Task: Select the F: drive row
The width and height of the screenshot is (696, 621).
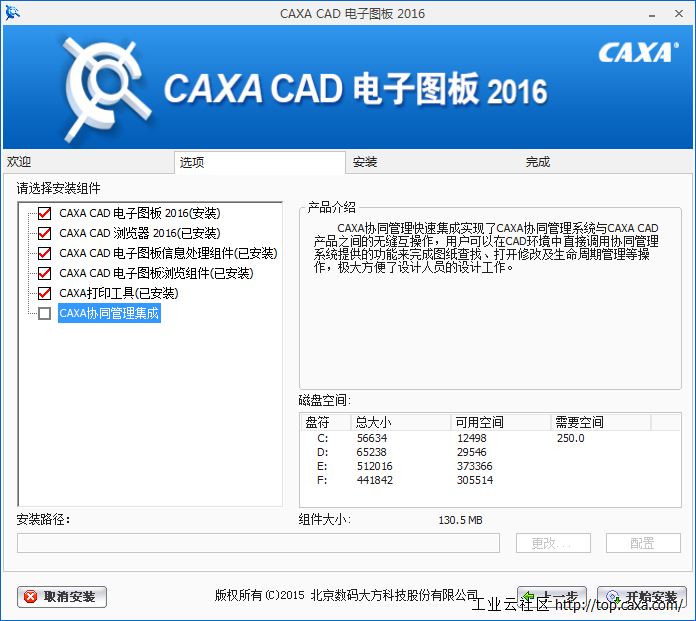Action: (490, 480)
